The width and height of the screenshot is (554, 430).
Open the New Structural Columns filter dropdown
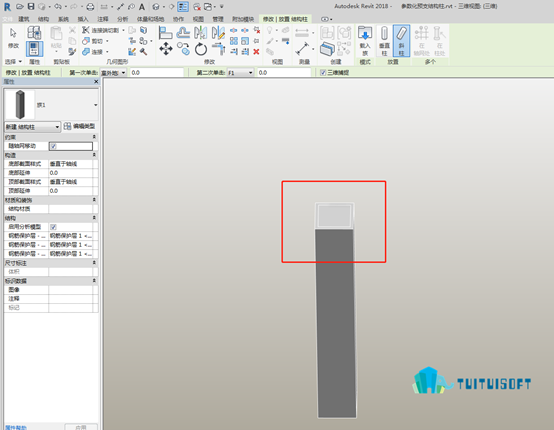pos(33,126)
